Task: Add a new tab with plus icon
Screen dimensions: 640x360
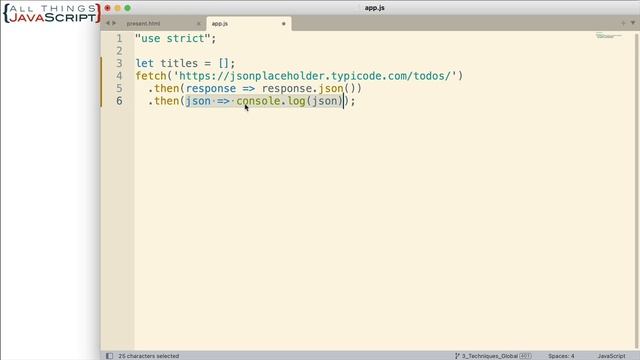Action: (623, 23)
